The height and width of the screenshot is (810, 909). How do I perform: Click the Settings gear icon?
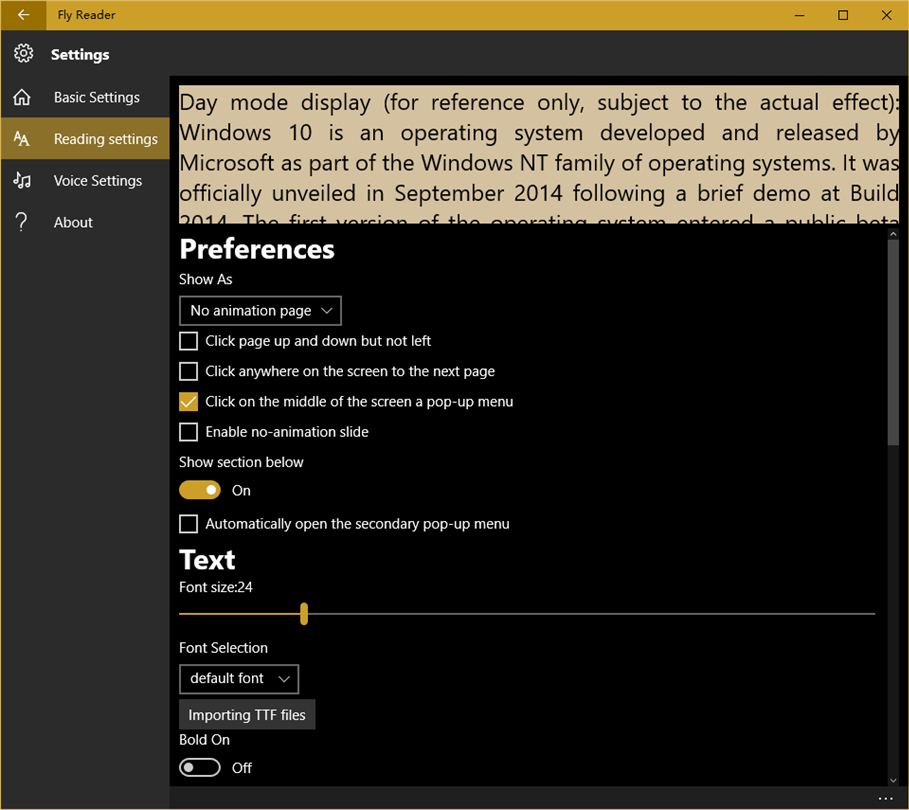23,53
